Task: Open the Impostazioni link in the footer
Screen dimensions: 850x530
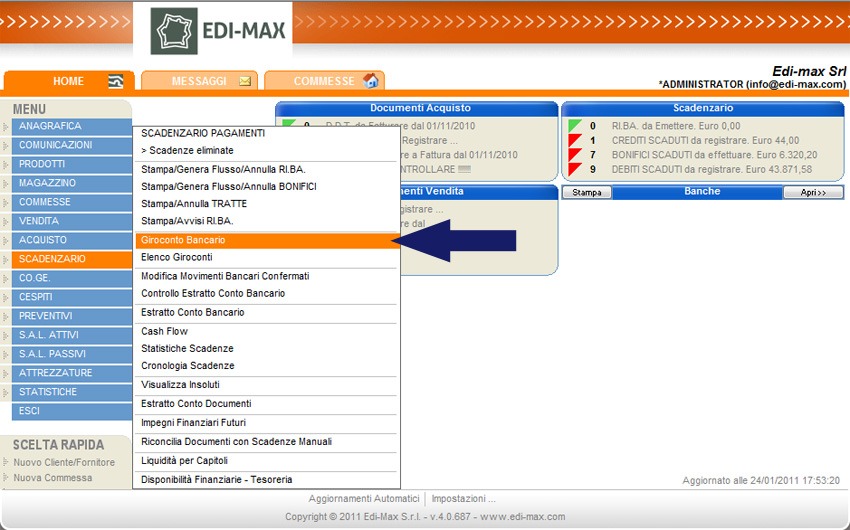Action: 464,498
